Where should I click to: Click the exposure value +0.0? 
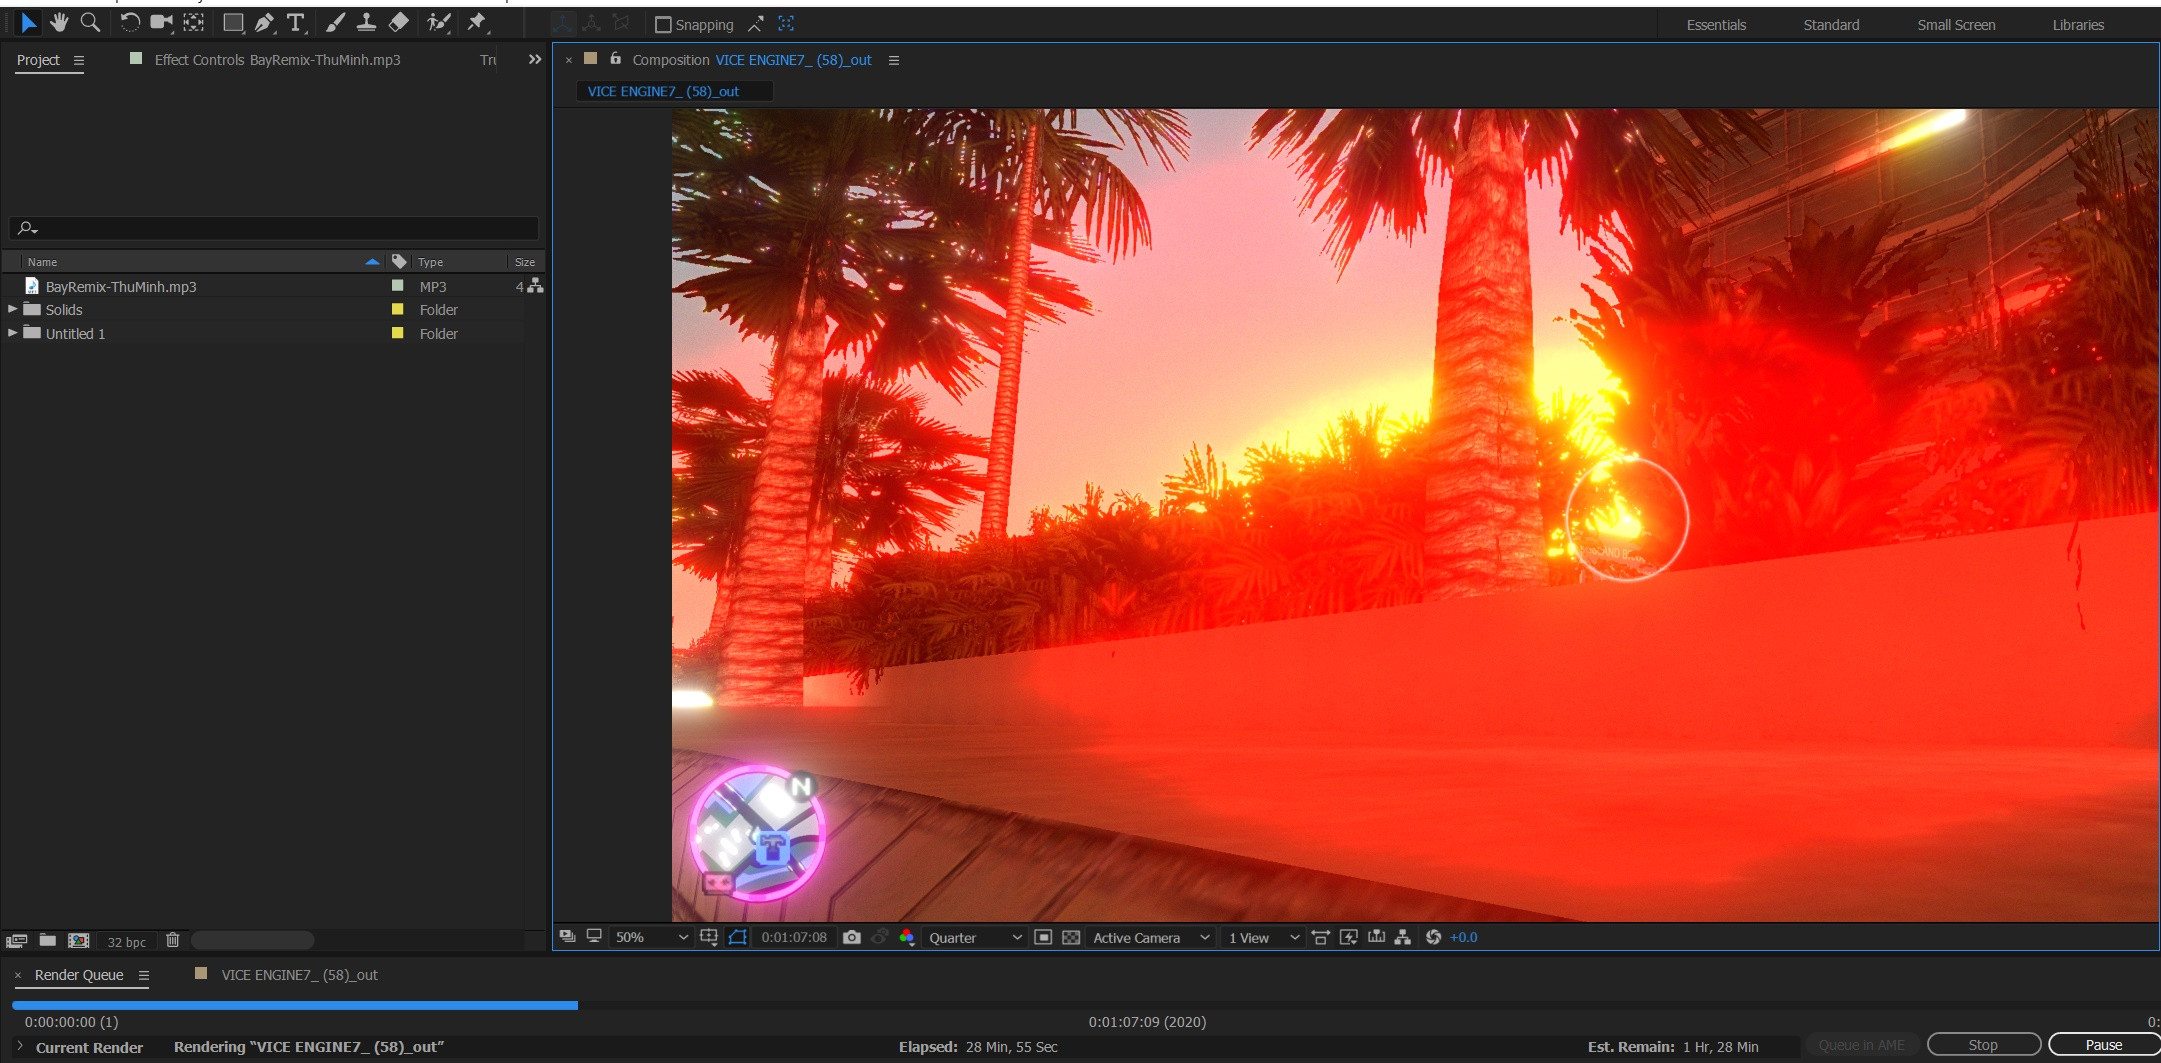[1464, 937]
